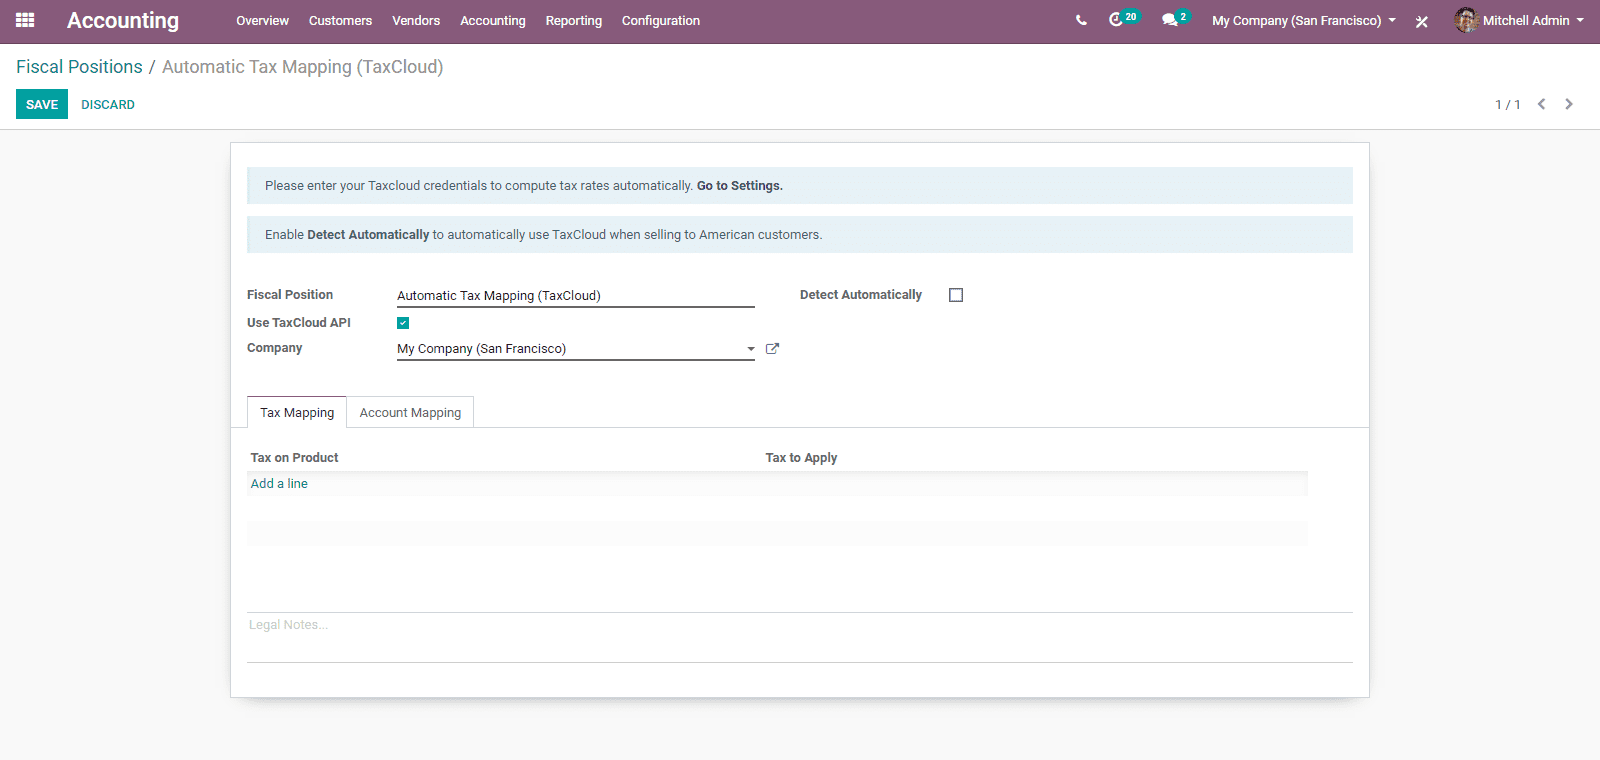The width and height of the screenshot is (1600, 760).
Task: Open the conversations chat icon
Action: point(1169,20)
